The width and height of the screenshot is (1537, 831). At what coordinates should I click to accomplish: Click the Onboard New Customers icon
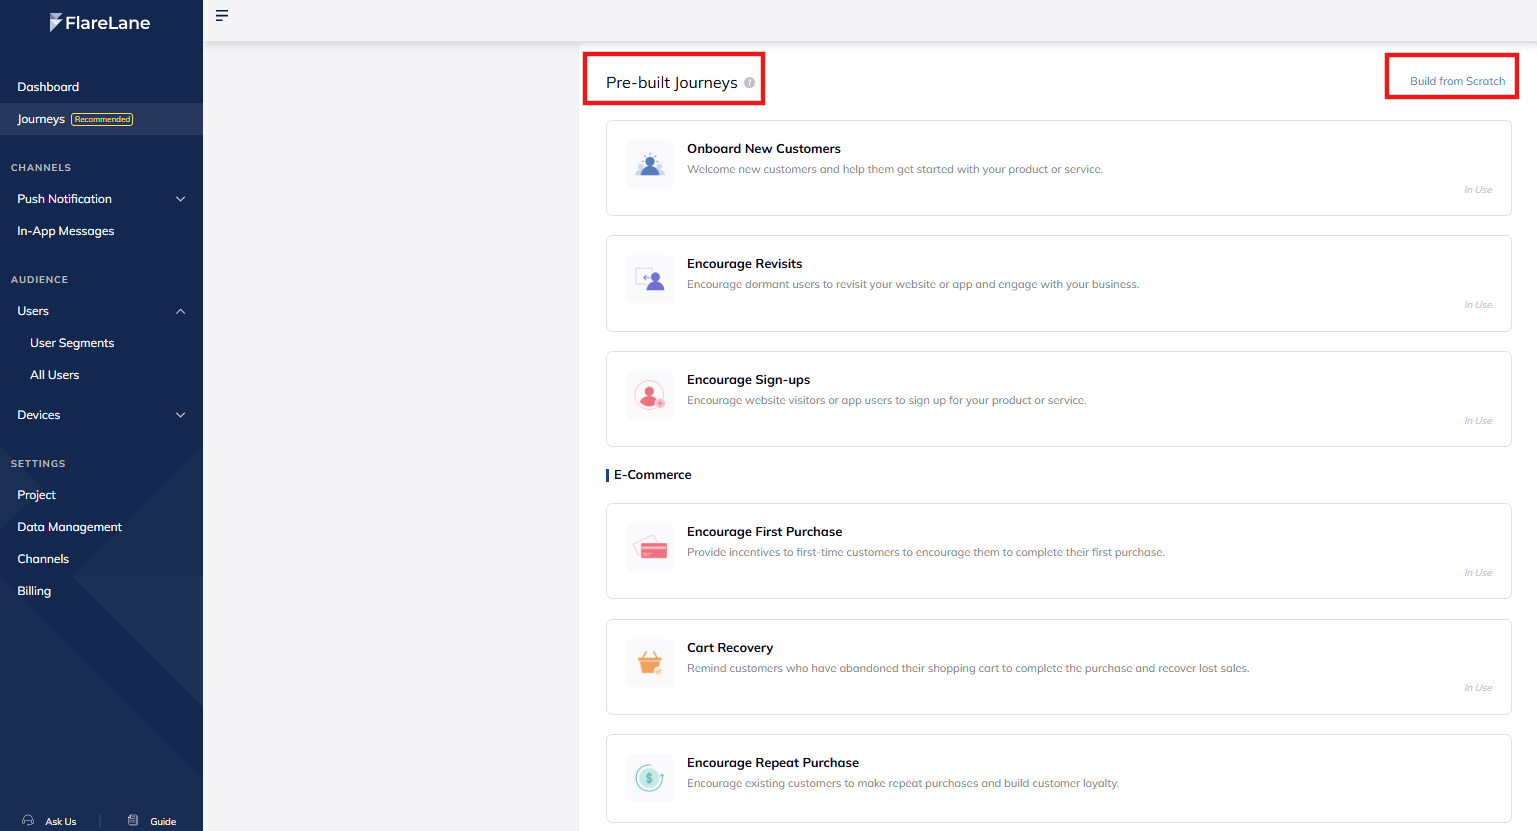[650, 164]
